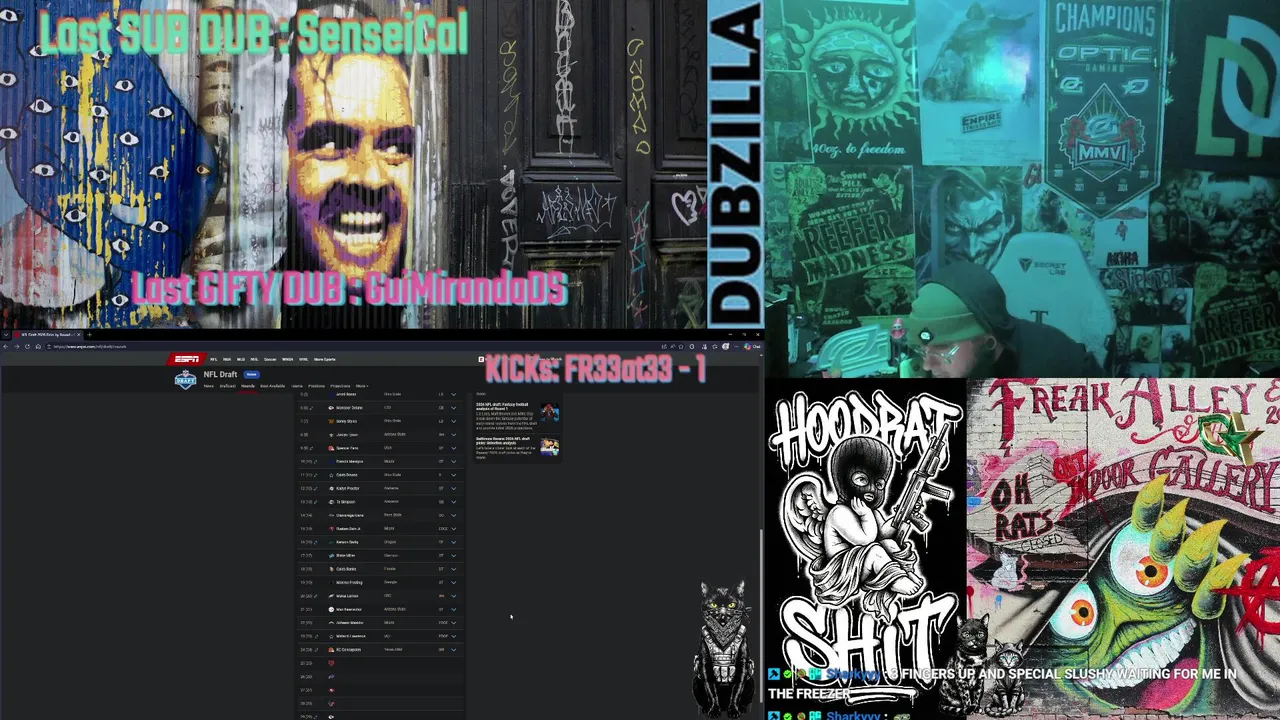Expand the pick 5 row with its chevron
The height and width of the screenshot is (720, 1280).
[x=453, y=394]
